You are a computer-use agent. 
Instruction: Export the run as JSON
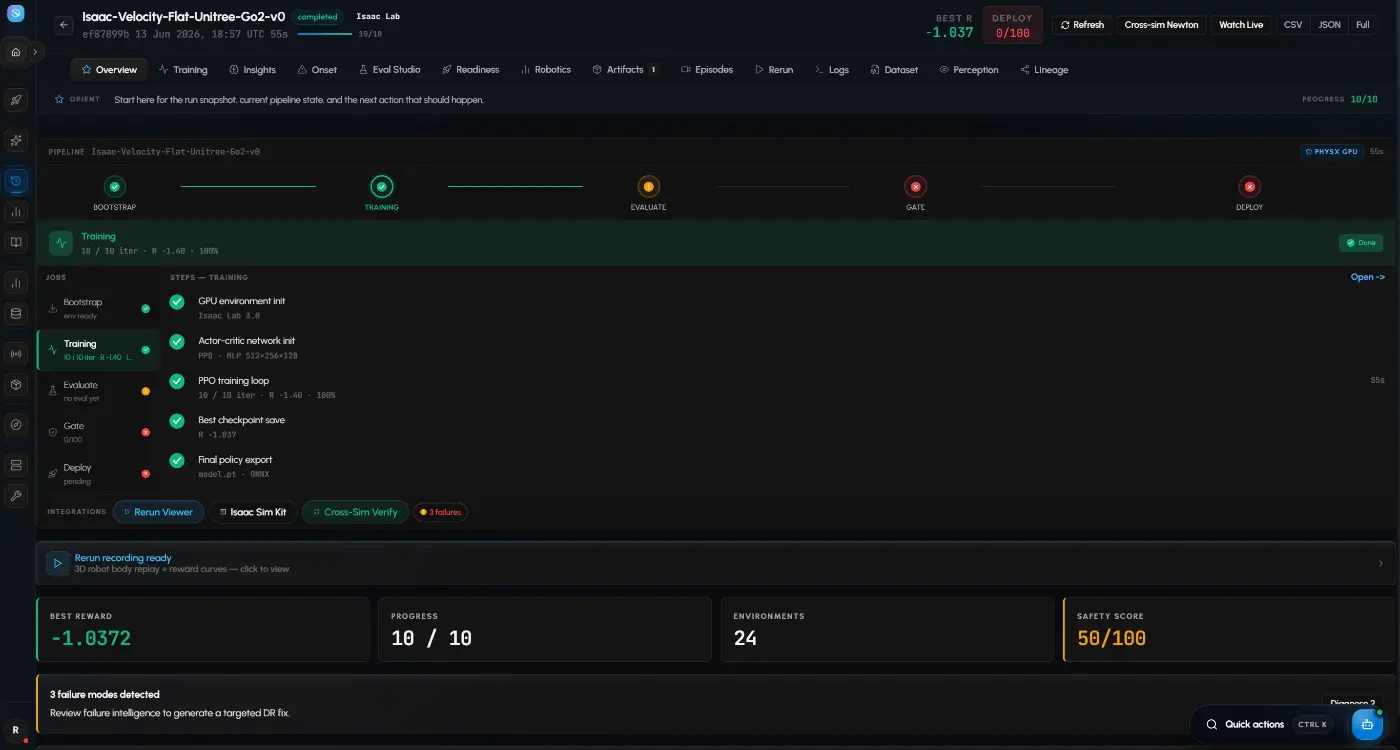1329,25
